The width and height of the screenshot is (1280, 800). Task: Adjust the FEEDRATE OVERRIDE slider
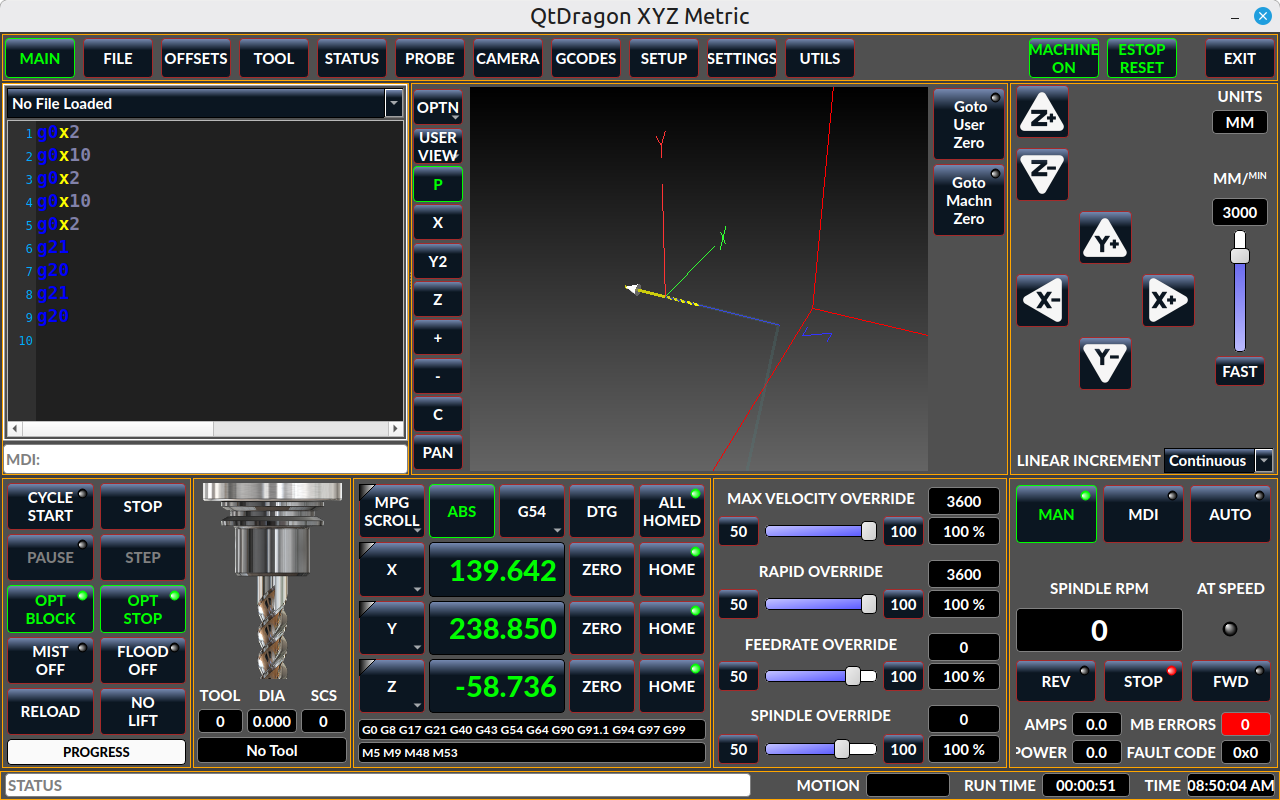821,676
